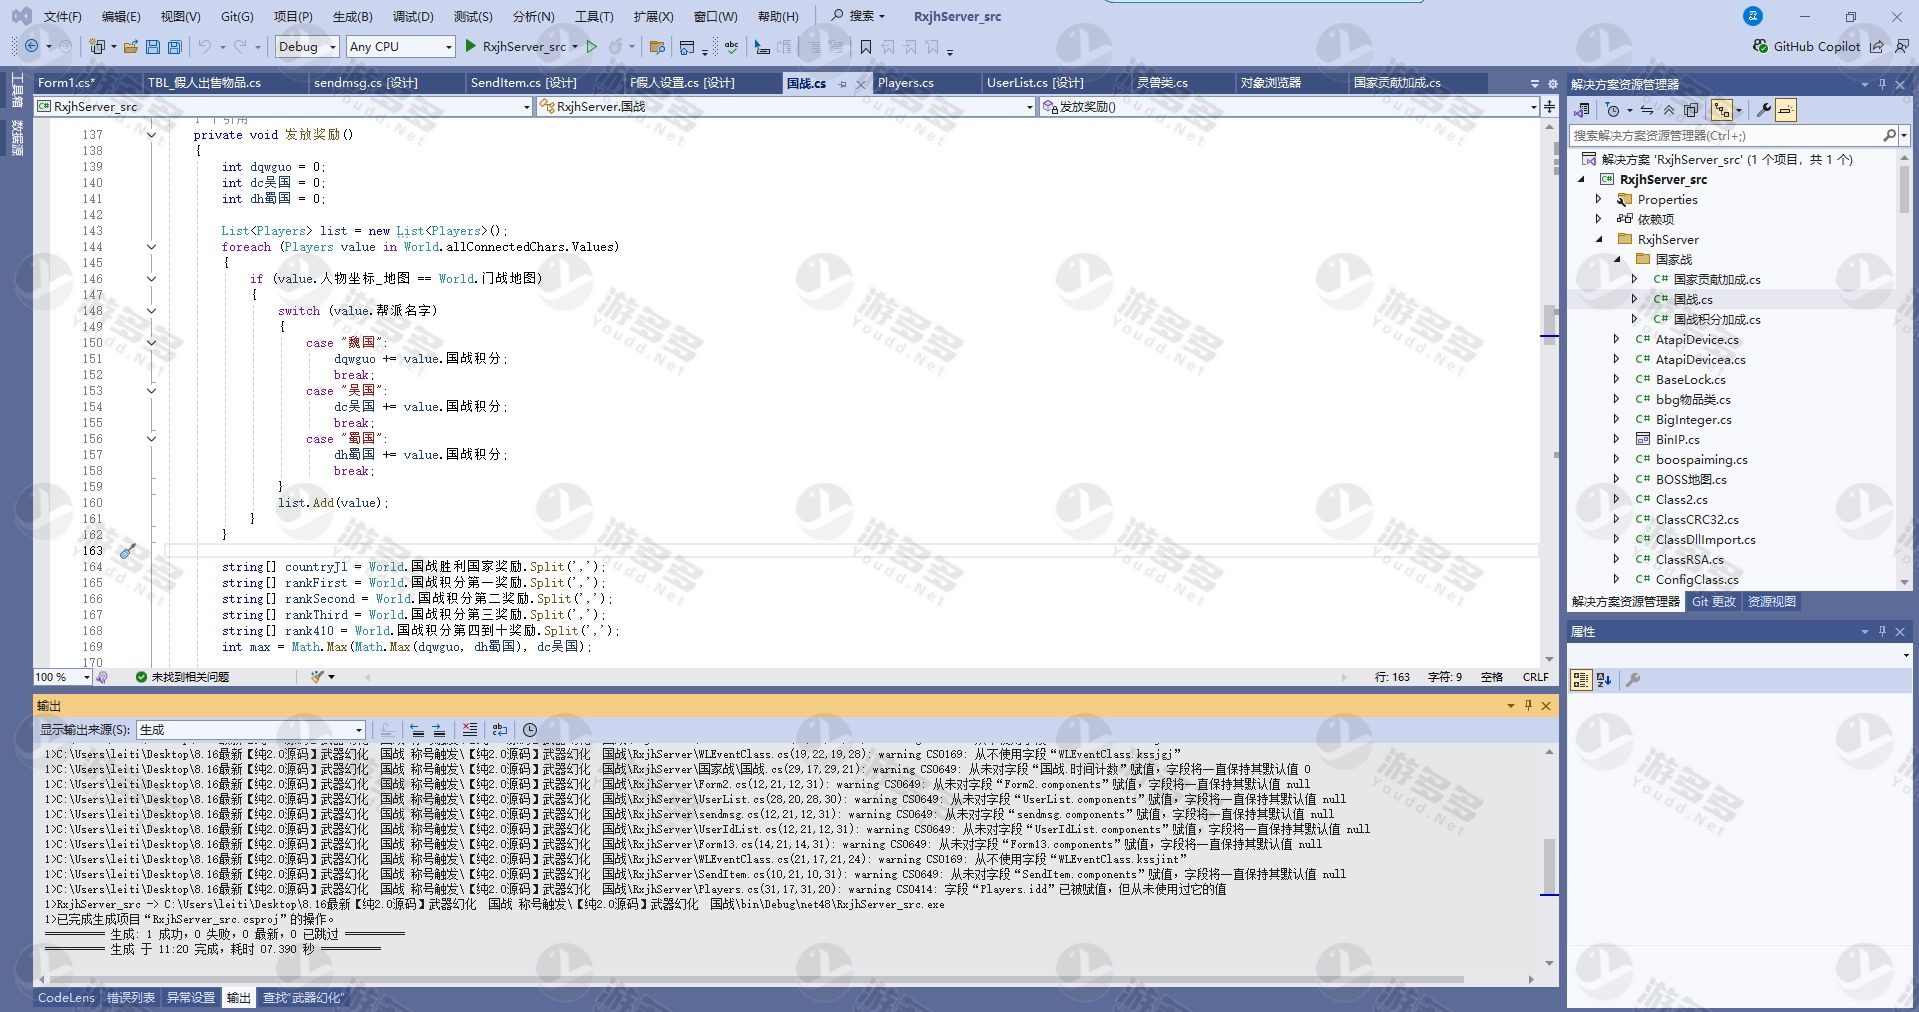Expand the Properties node in Solution Explorer
Image resolution: width=1919 pixels, height=1012 pixels.
1599,199
